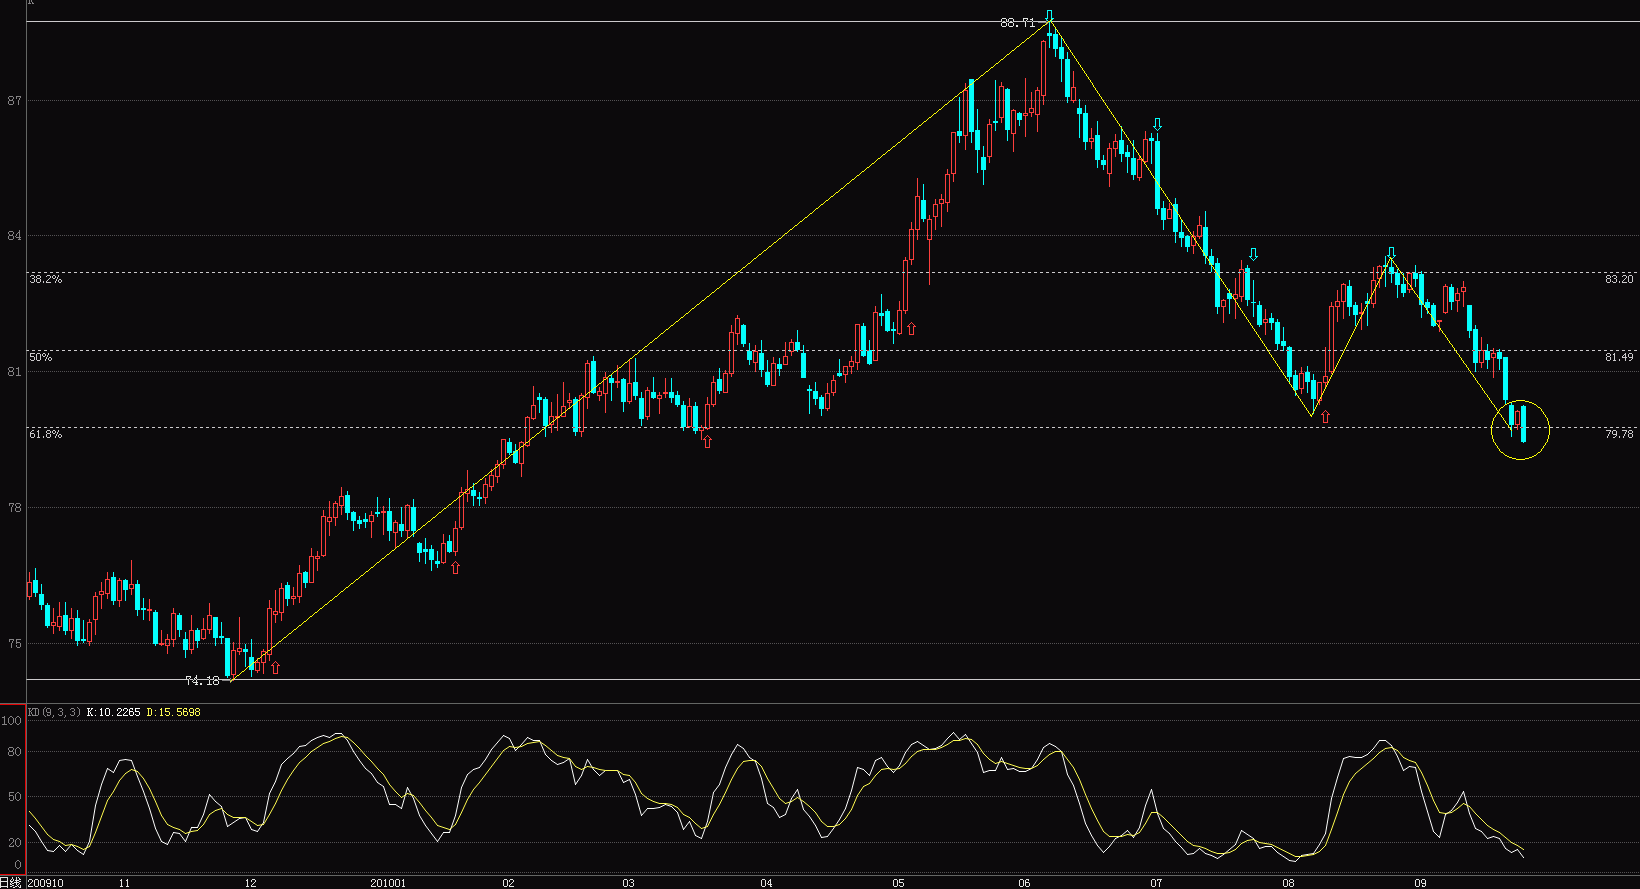
Task: Click the 11 month label on date axis
Action: click(124, 883)
